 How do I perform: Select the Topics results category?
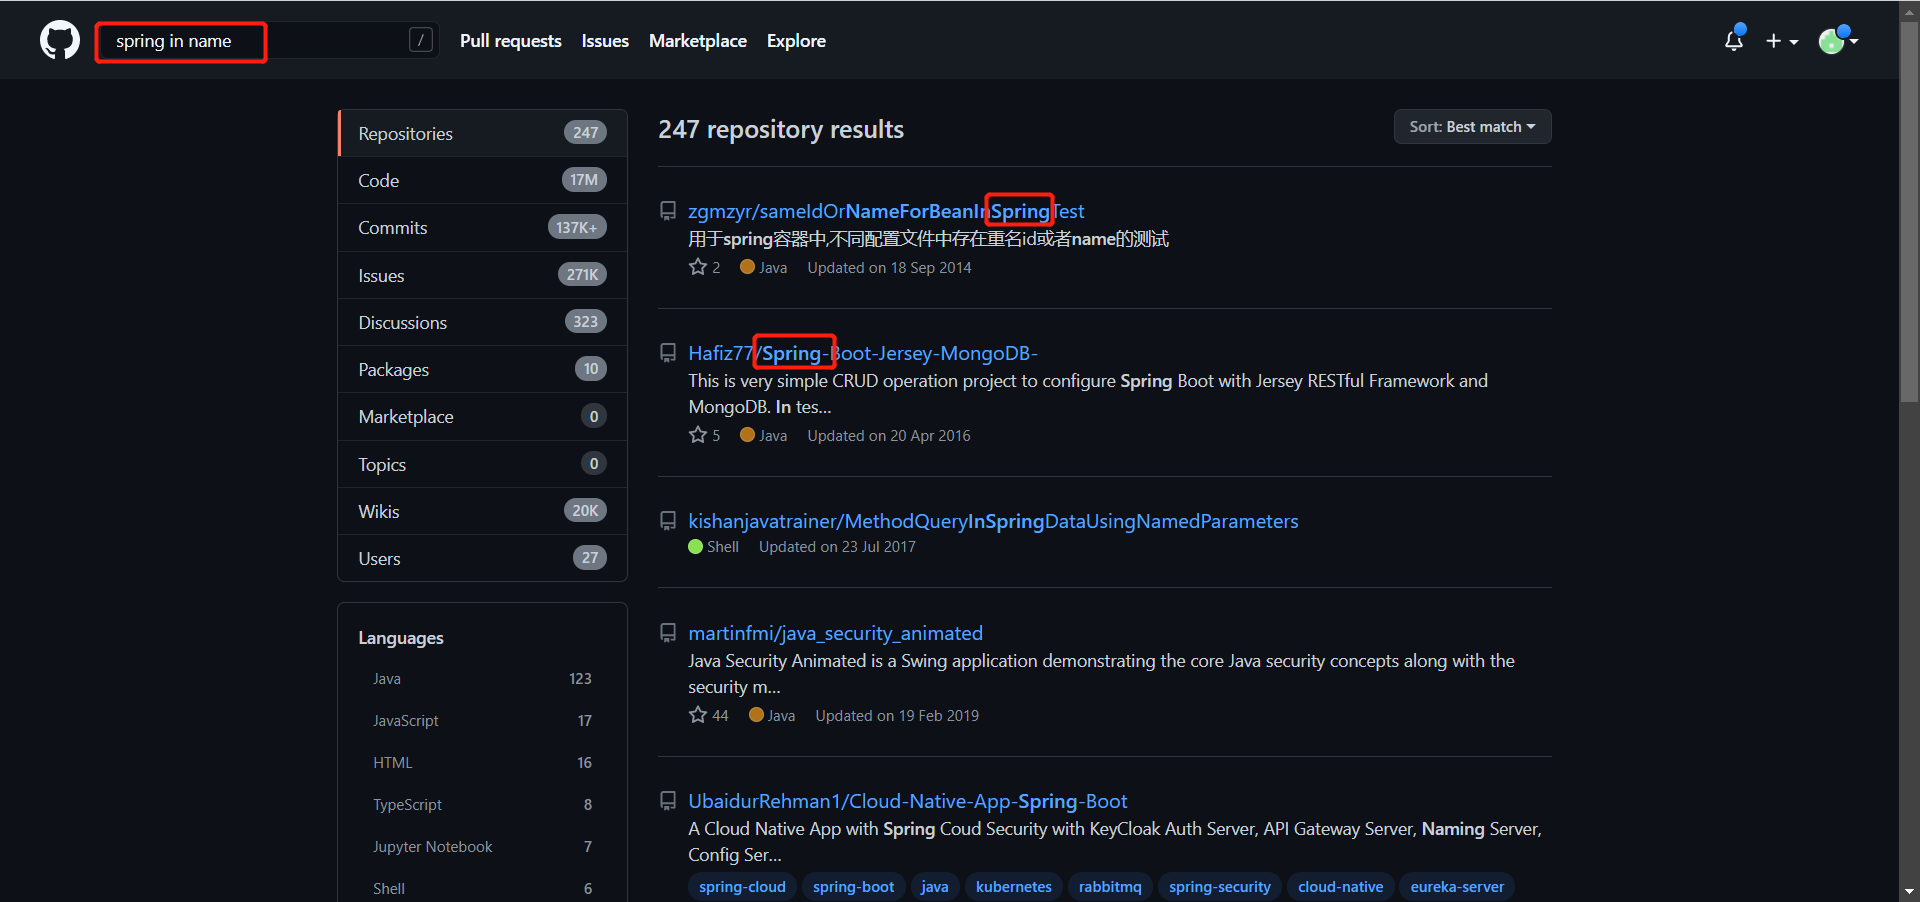(x=483, y=464)
